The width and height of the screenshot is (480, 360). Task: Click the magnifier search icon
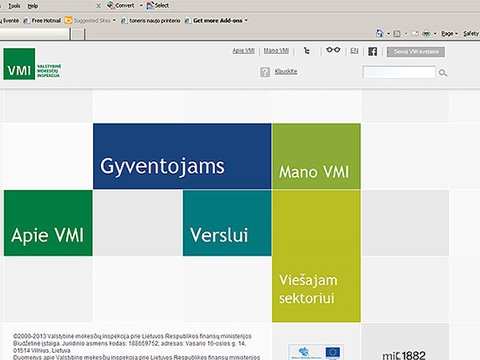click(x=443, y=73)
